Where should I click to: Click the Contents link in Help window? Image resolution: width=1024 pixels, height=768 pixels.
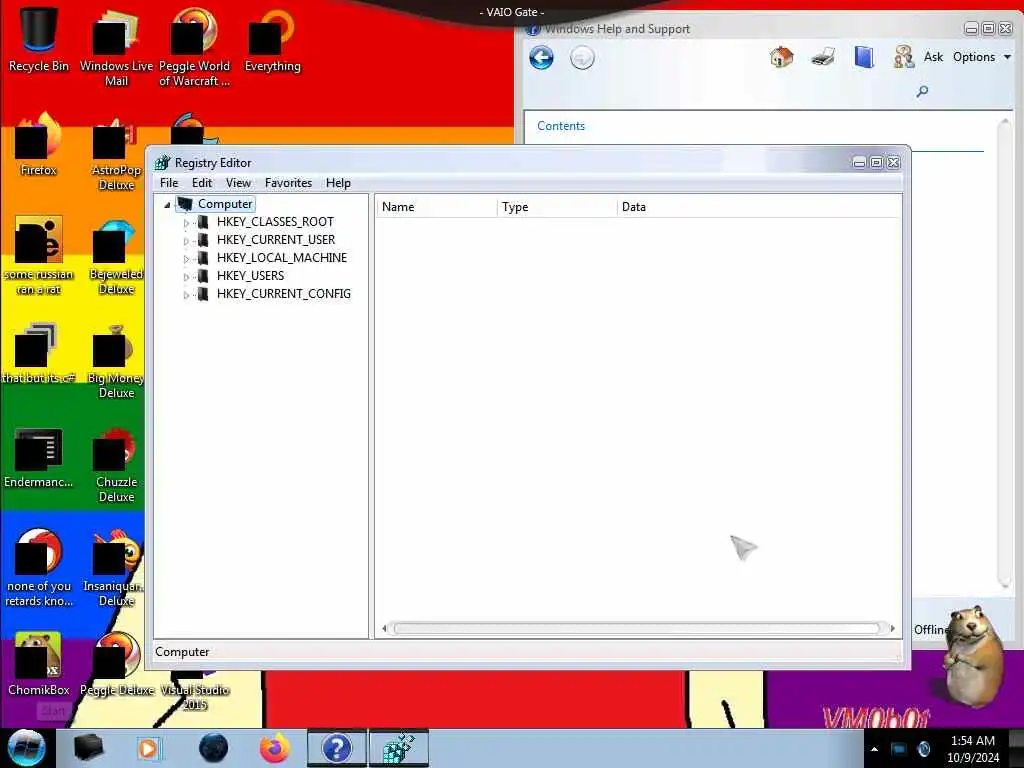pyautogui.click(x=560, y=126)
